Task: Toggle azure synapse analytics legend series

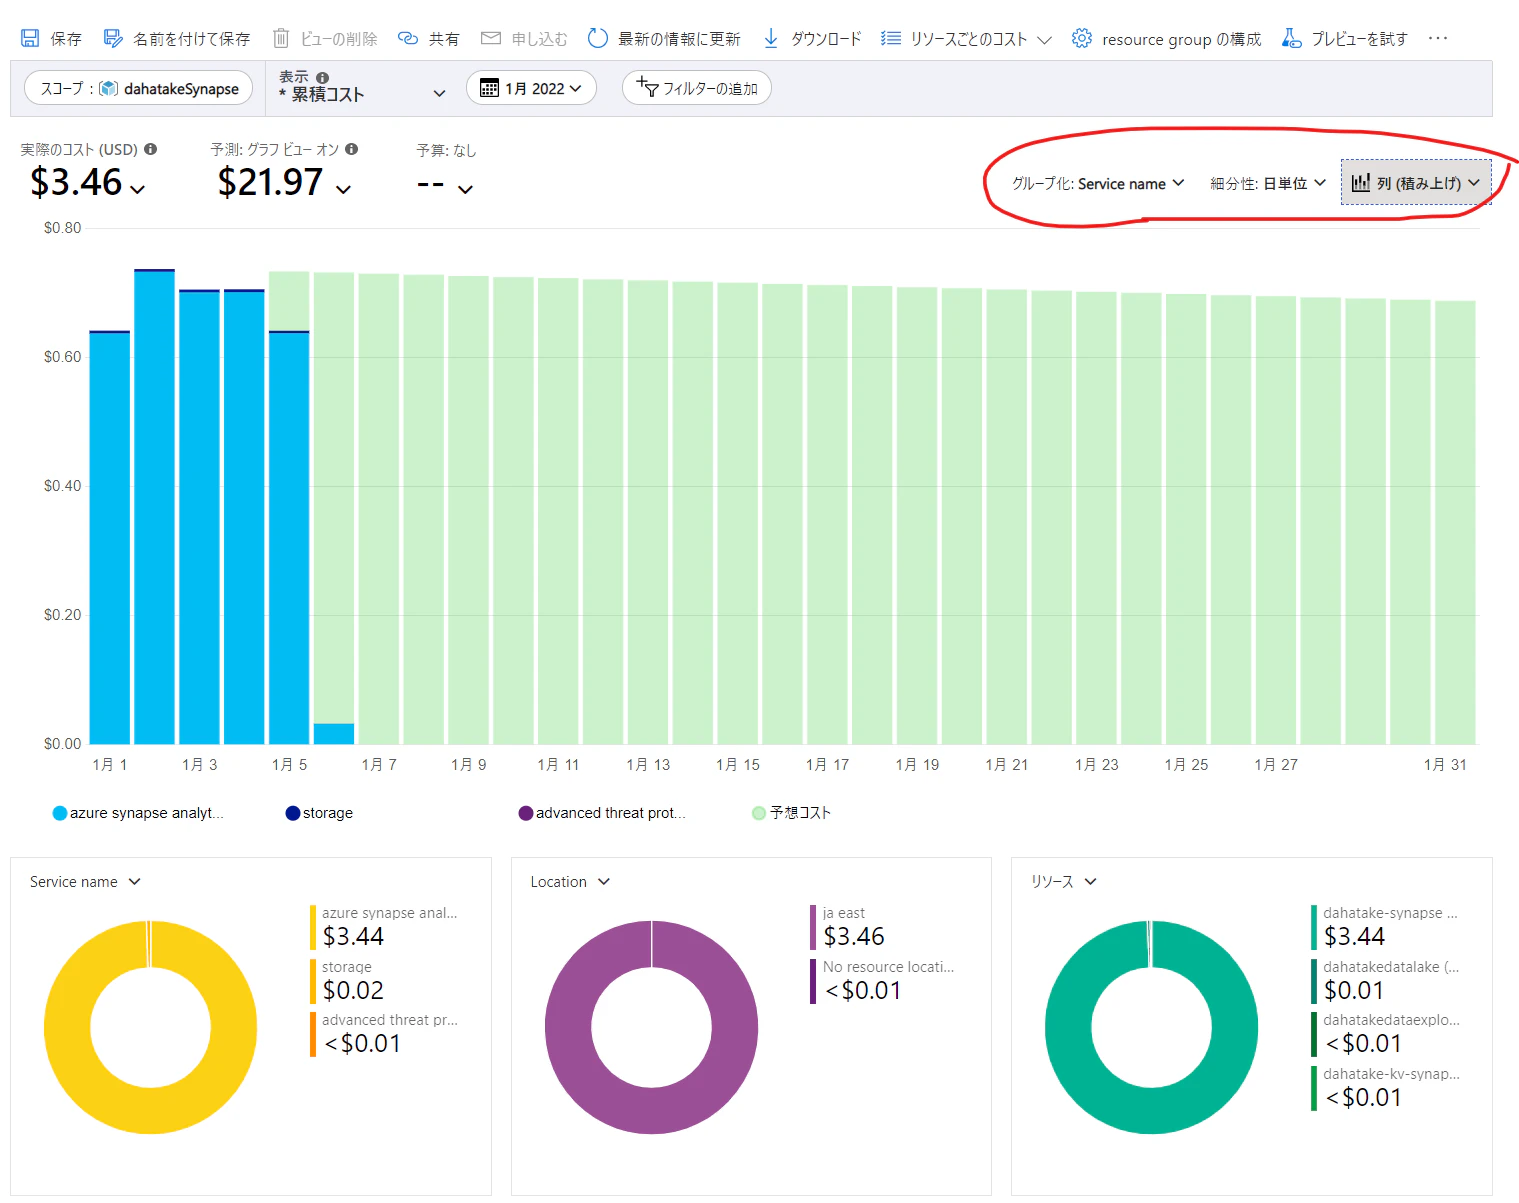Action: tap(138, 813)
